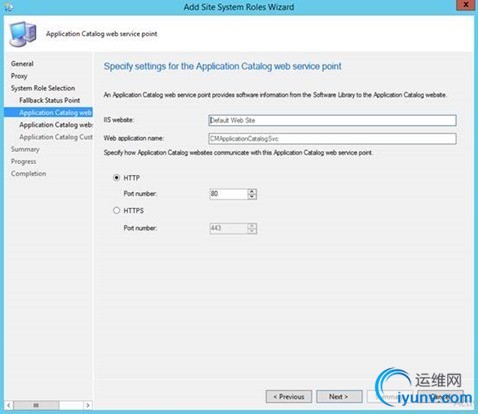Click the wizard computer icon in header
The image size is (478, 414).
coord(23,34)
